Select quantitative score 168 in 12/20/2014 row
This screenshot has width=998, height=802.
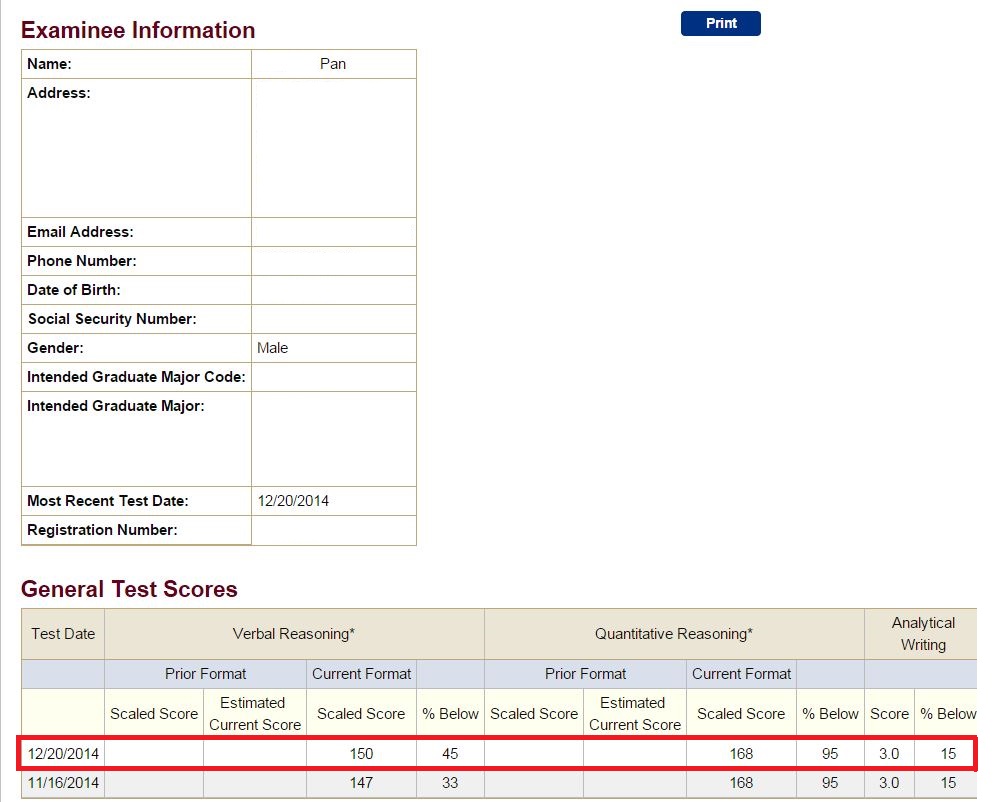[x=741, y=754]
